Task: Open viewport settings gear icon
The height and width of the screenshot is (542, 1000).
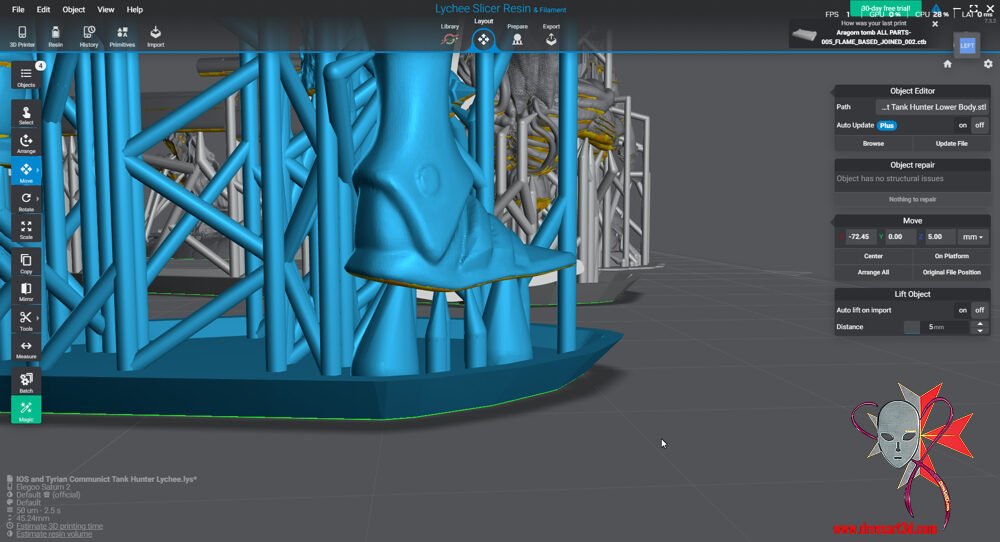Action: click(x=988, y=64)
